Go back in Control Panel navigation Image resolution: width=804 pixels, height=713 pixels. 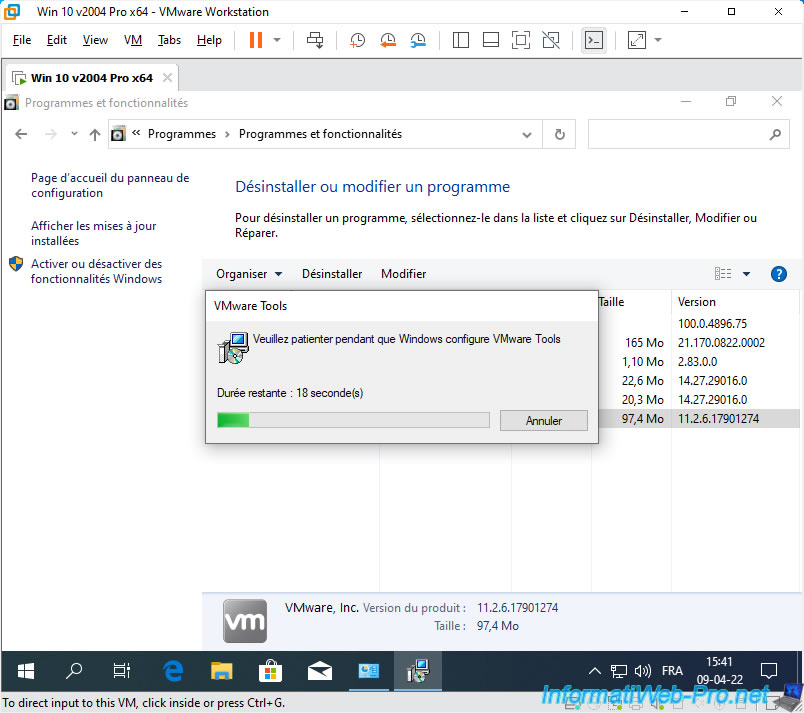[21, 134]
